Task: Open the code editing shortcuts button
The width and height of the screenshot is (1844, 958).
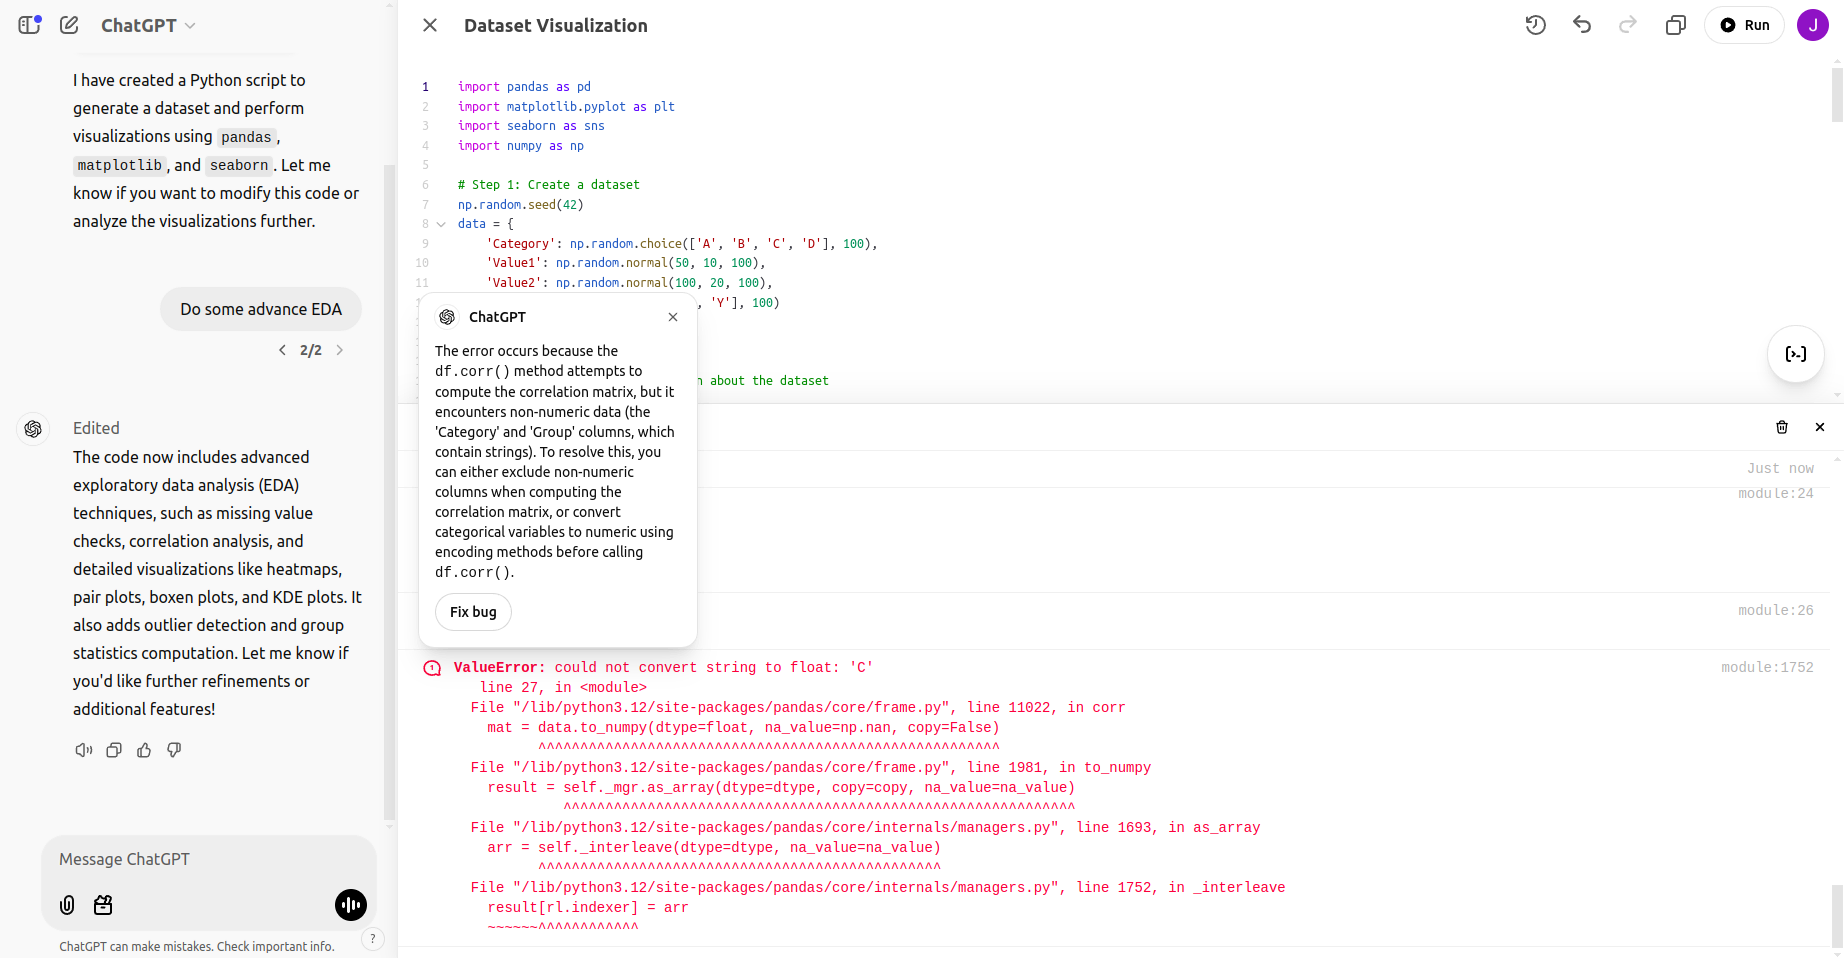Action: point(1796,354)
